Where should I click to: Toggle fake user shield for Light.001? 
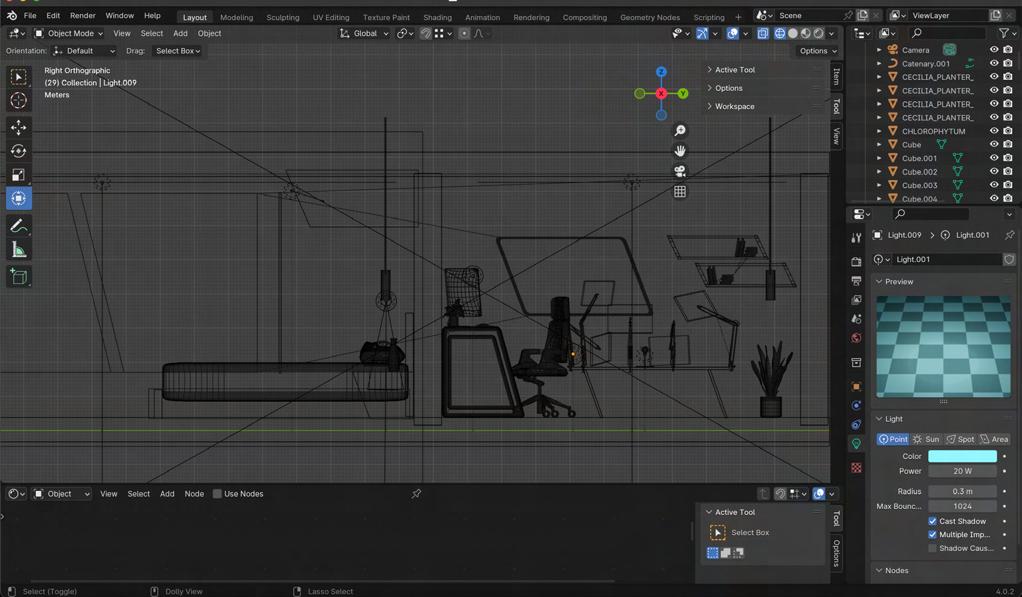coord(1009,259)
